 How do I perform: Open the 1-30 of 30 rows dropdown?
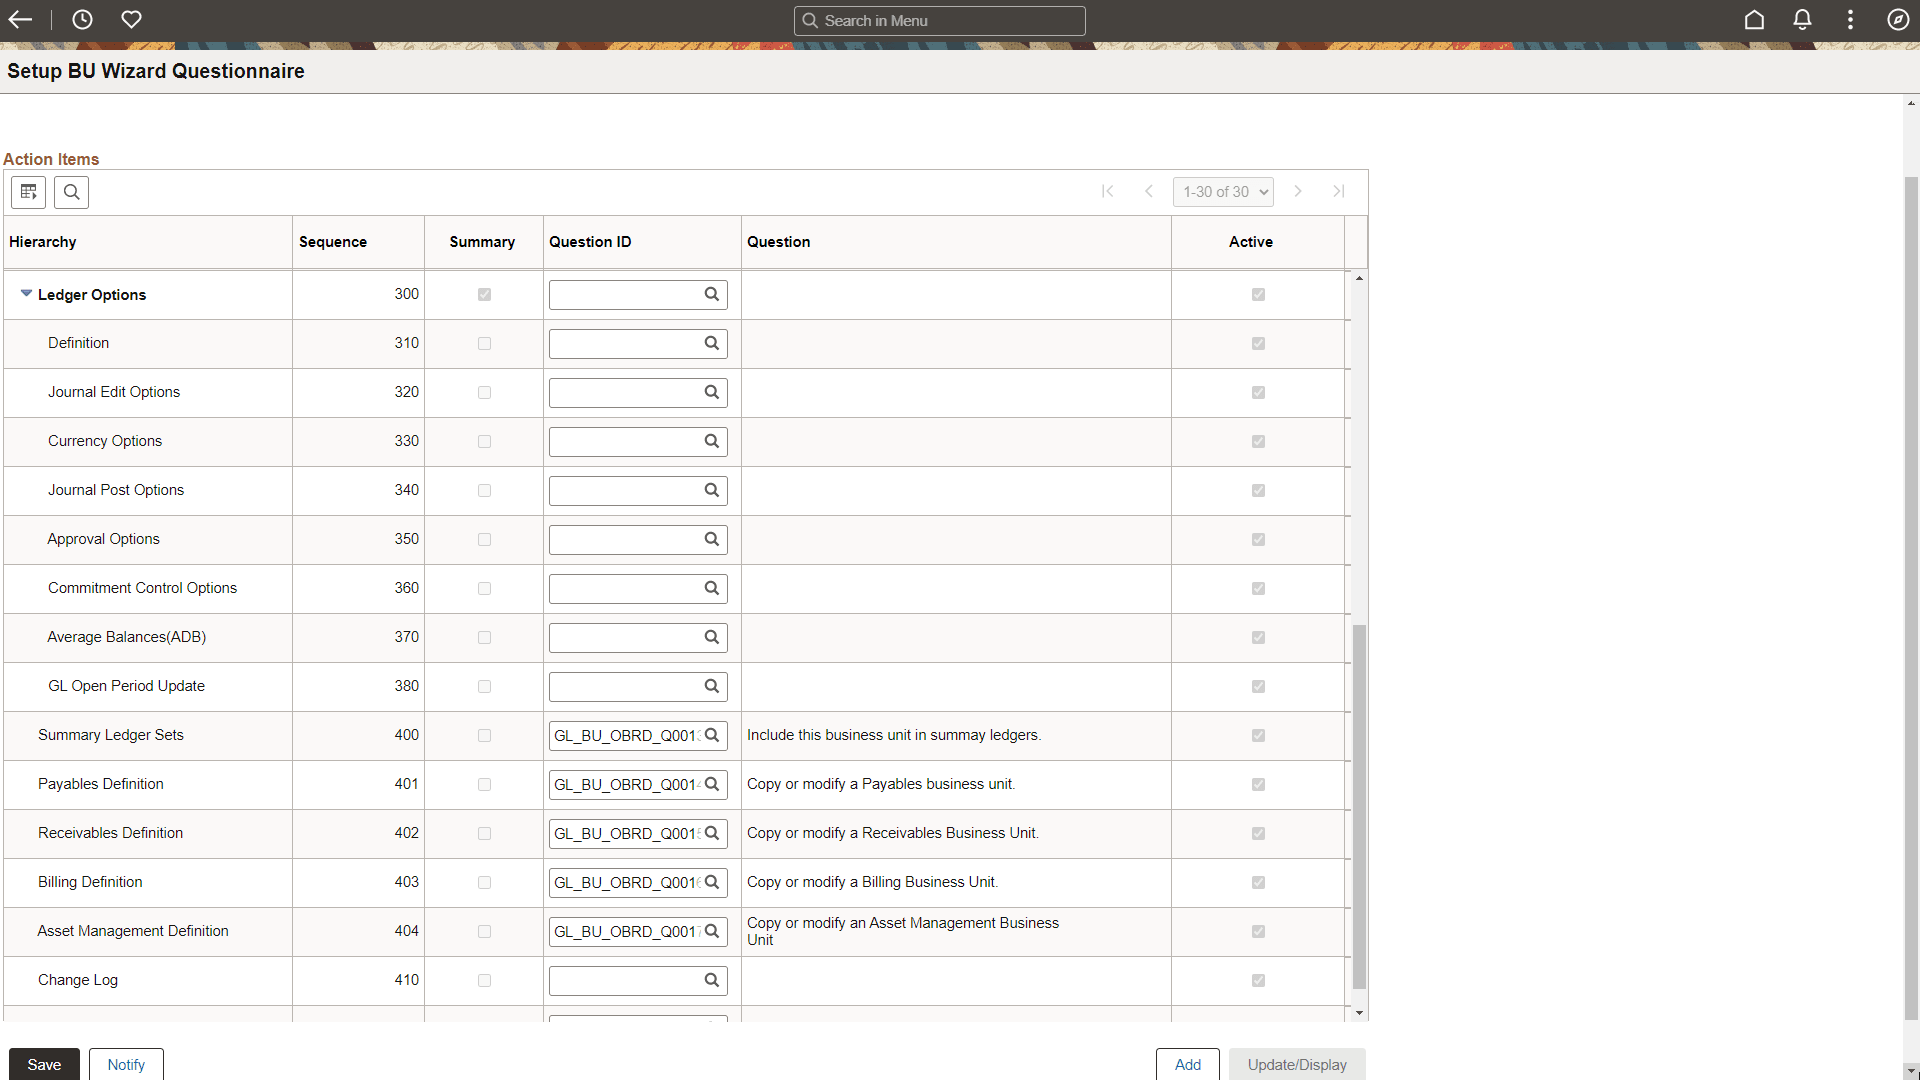point(1223,192)
